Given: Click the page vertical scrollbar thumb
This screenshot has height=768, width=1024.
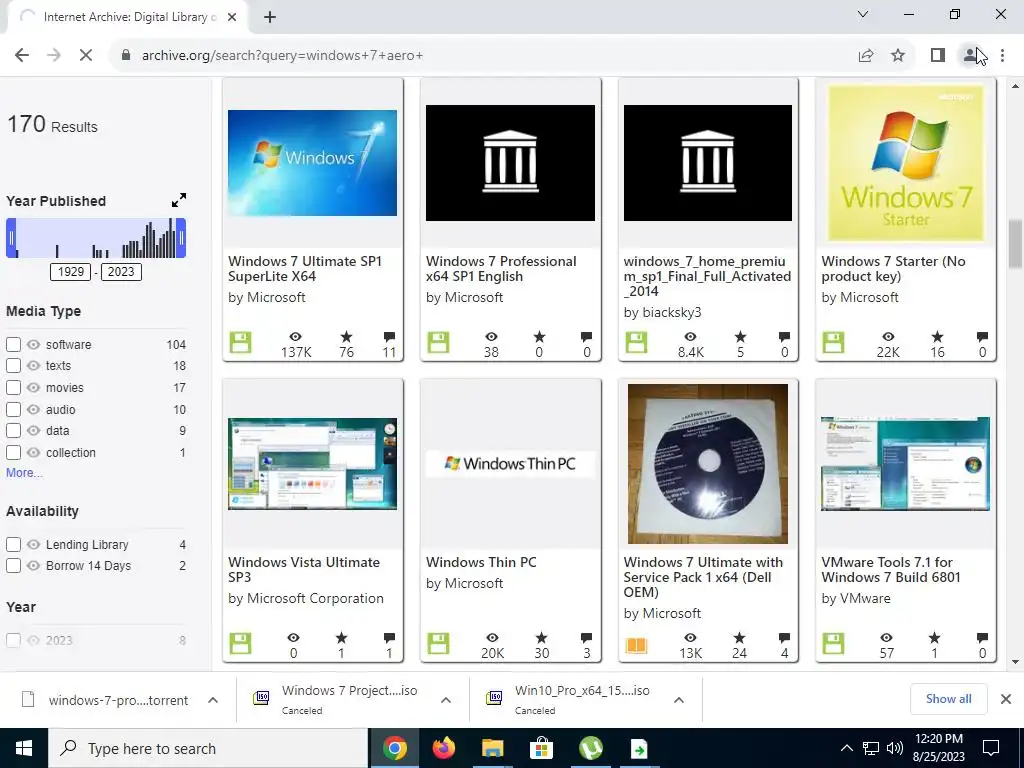Looking at the screenshot, I should [x=1015, y=244].
